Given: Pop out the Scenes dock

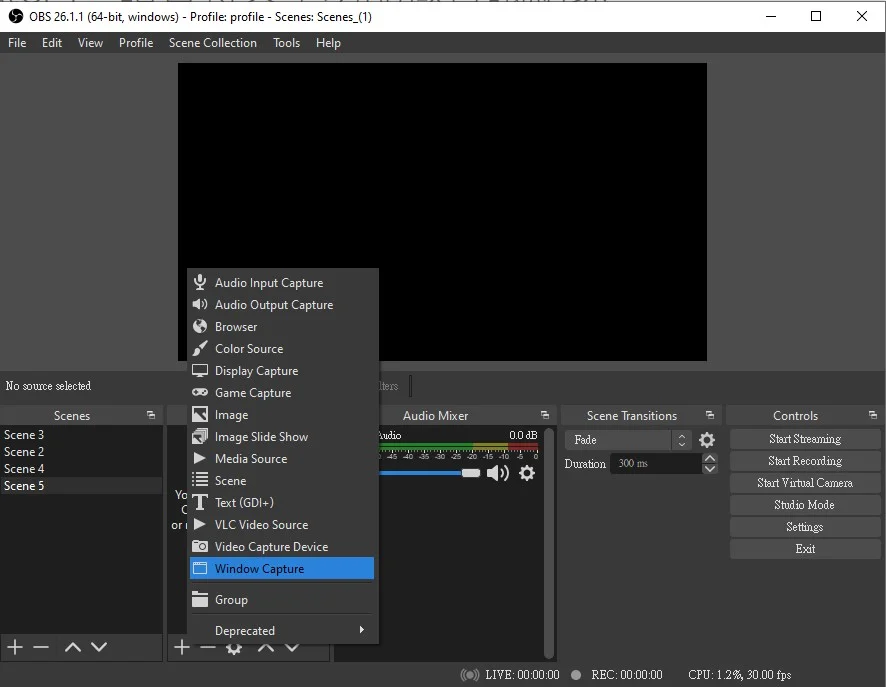Looking at the screenshot, I should [x=151, y=415].
